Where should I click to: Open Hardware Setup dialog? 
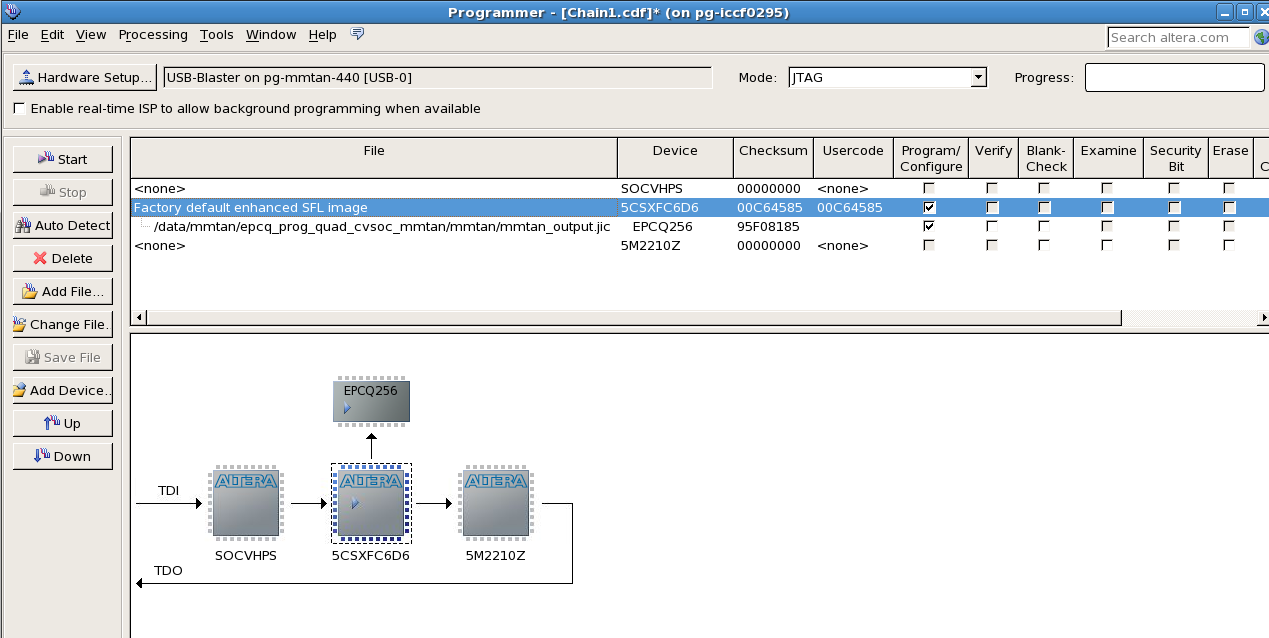pyautogui.click(x=85, y=77)
